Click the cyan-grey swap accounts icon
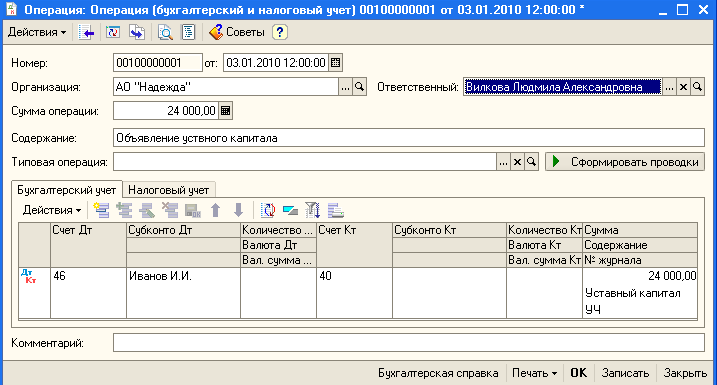 pos(290,210)
